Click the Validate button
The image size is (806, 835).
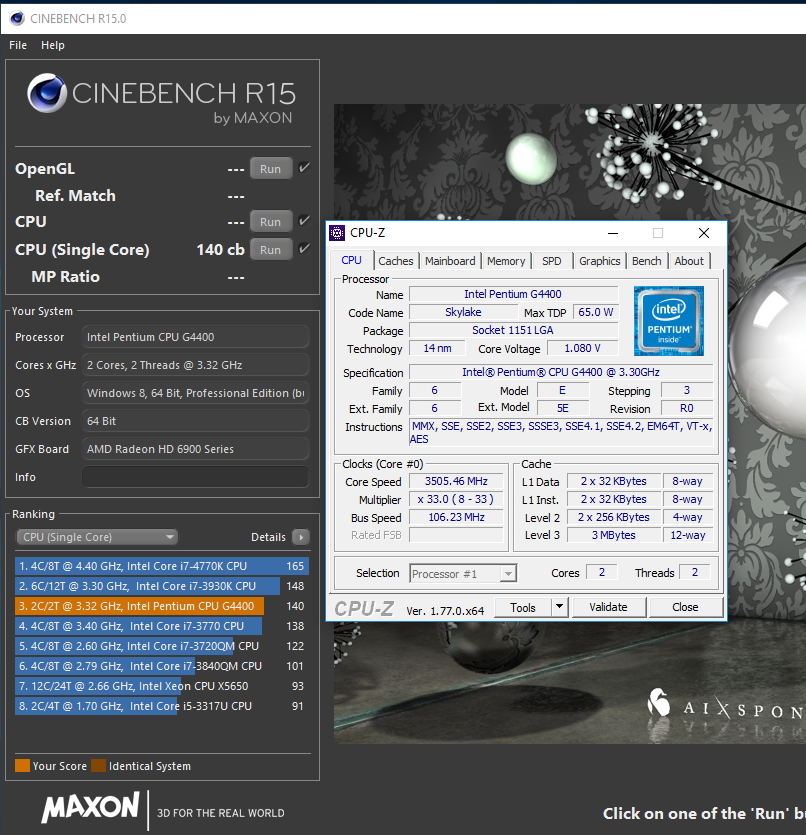click(608, 607)
